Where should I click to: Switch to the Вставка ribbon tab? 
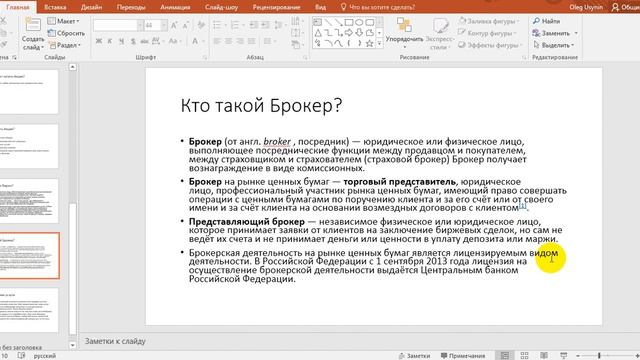click(55, 7)
